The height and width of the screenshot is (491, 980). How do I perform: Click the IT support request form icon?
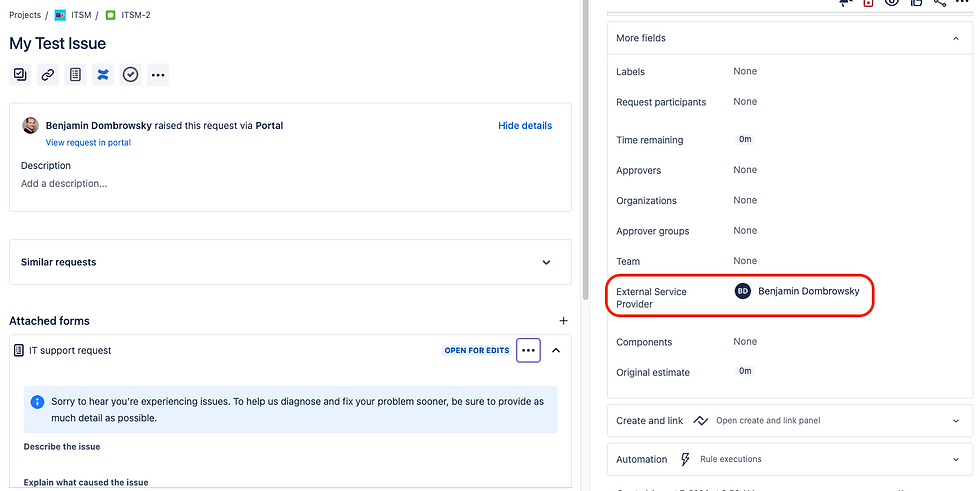click(19, 350)
